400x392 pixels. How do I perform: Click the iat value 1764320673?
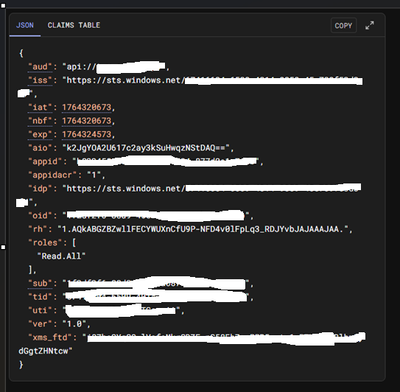point(87,107)
